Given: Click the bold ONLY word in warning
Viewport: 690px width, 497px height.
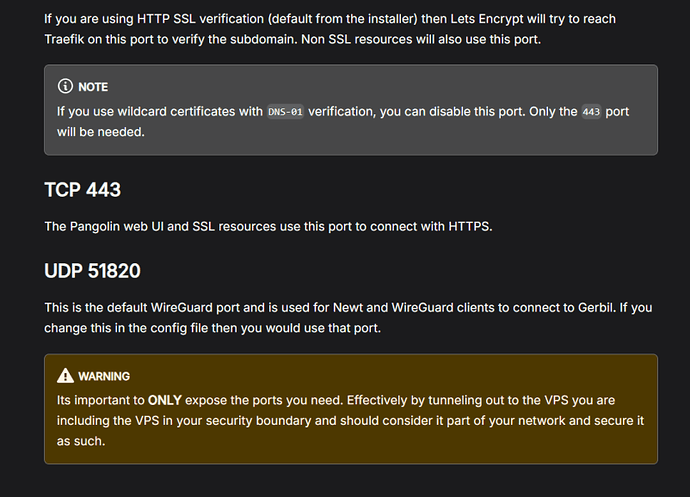Looking at the screenshot, I should tap(165, 400).
